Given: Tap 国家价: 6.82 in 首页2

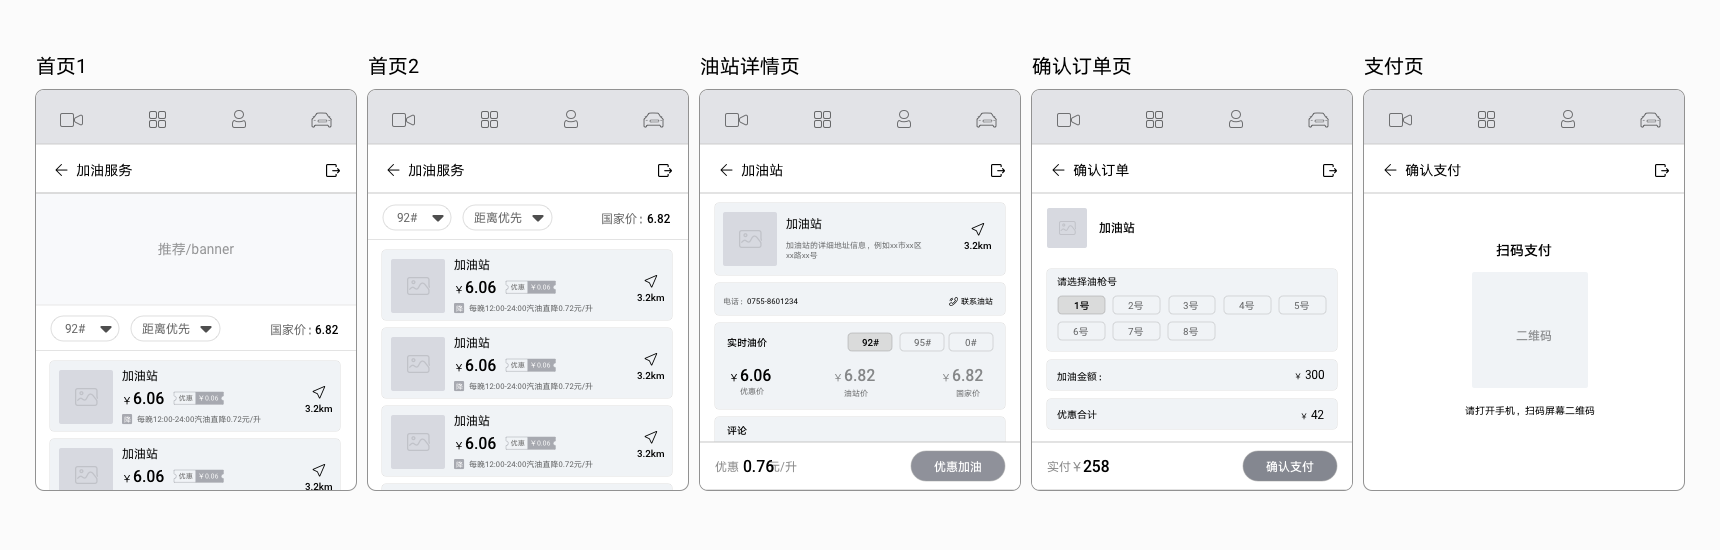Looking at the screenshot, I should point(636,218).
